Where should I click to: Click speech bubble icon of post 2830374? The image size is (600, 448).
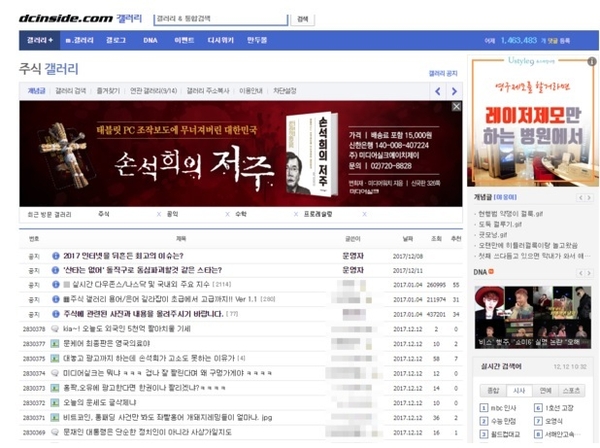[55, 373]
